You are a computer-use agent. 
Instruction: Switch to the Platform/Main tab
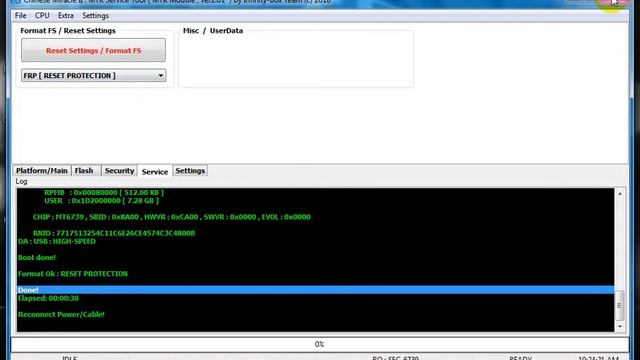42,171
